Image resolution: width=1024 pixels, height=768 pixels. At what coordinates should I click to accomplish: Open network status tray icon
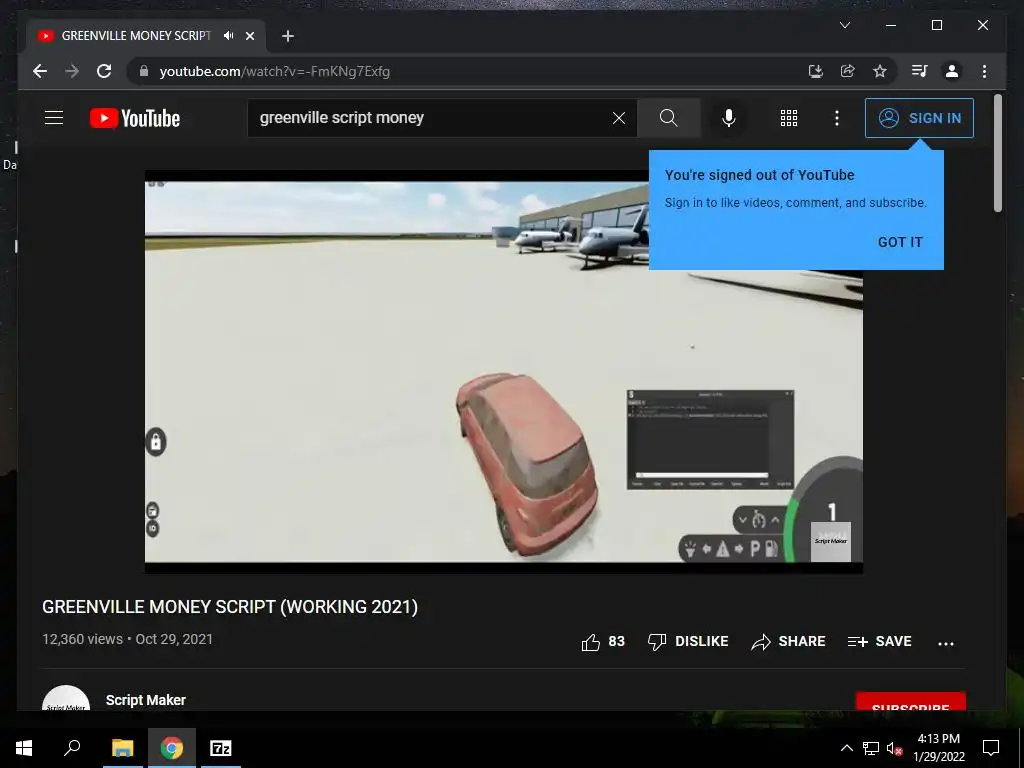(x=871, y=748)
